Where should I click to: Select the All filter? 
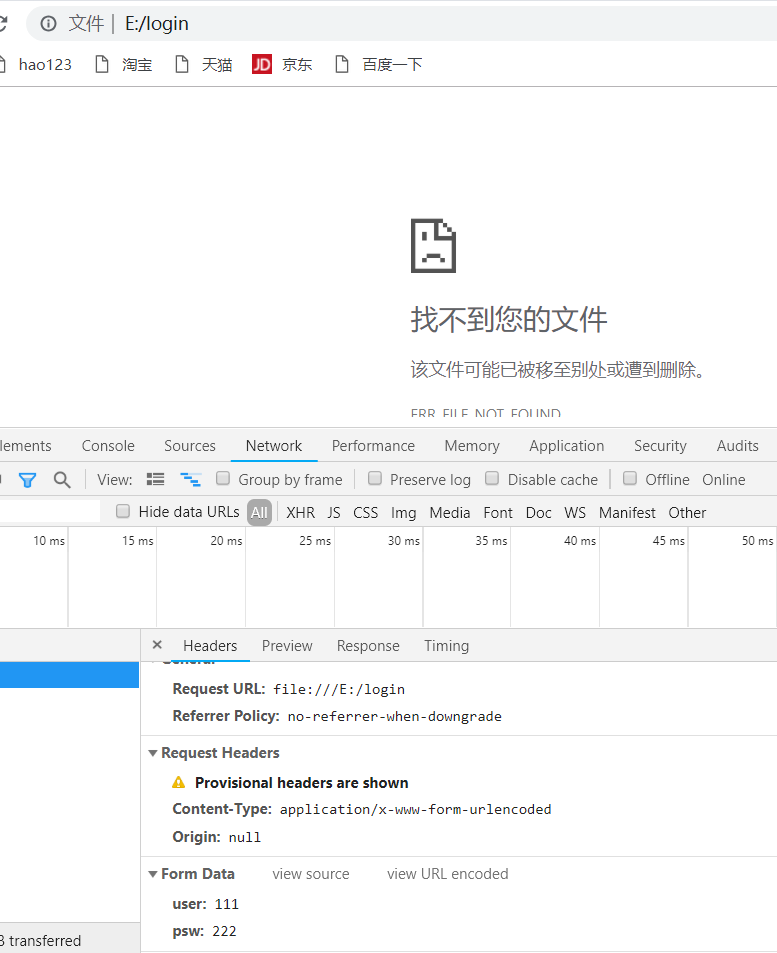point(259,512)
